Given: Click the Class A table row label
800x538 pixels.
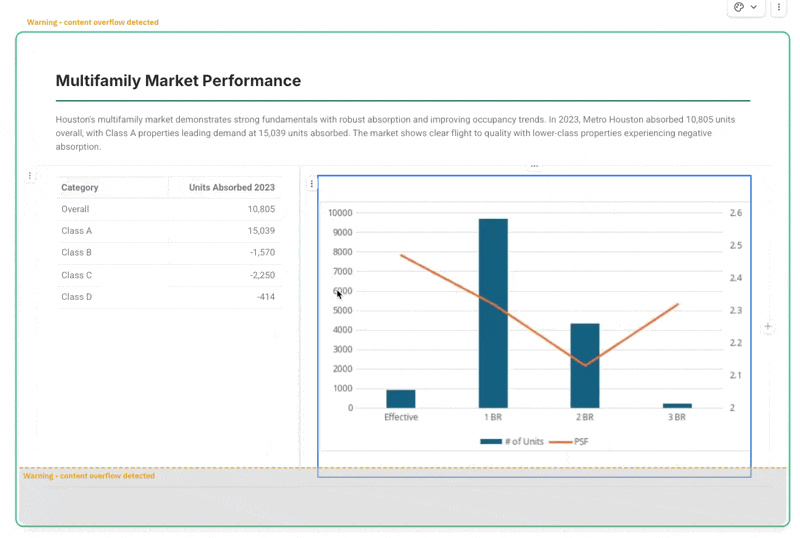Looking at the screenshot, I should click(x=76, y=231).
